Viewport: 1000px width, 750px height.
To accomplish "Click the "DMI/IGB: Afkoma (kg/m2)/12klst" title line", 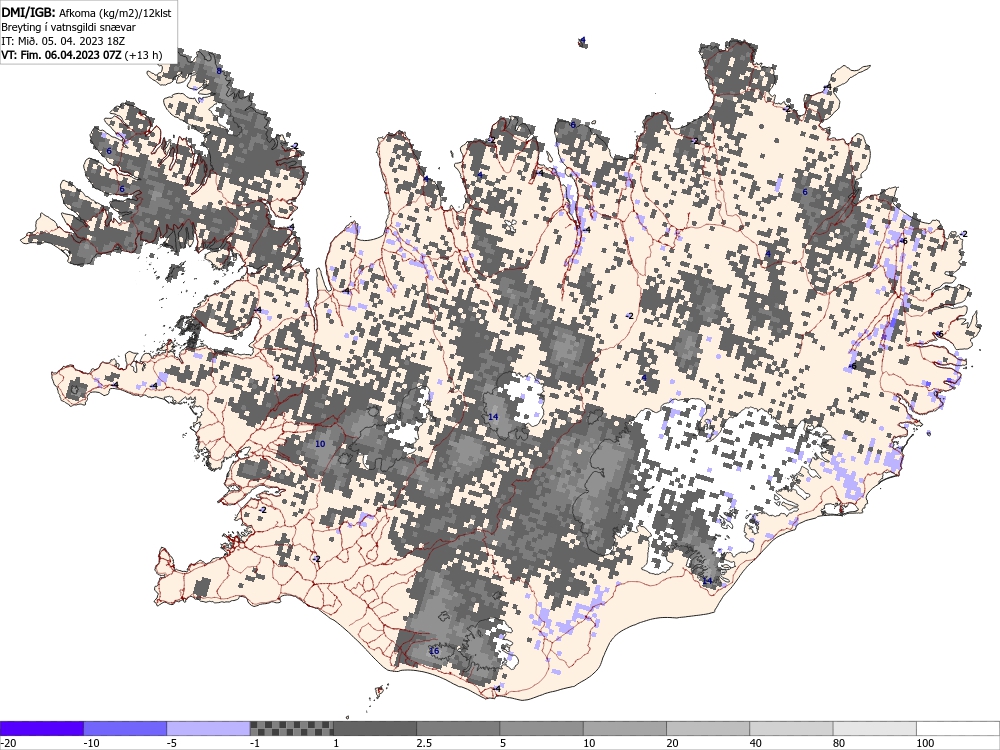I will pyautogui.click(x=86, y=12).
